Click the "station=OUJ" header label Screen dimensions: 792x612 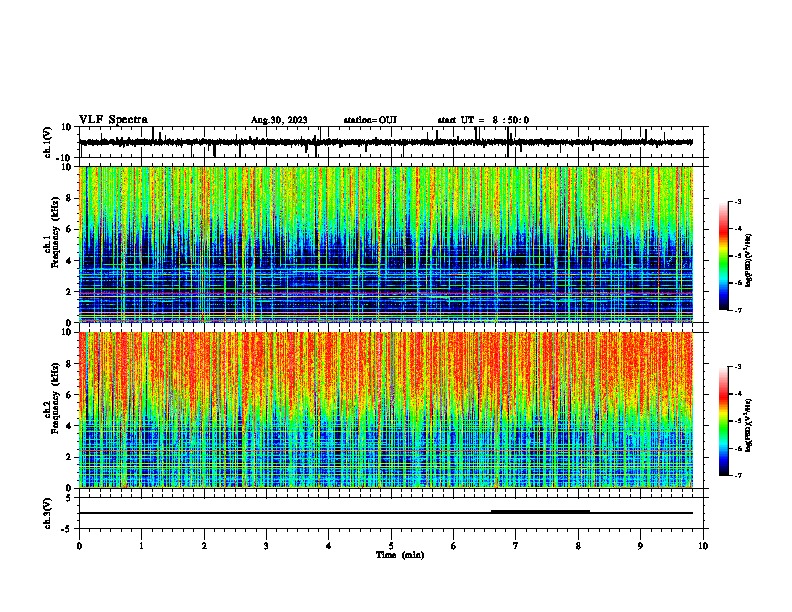[x=370, y=120]
